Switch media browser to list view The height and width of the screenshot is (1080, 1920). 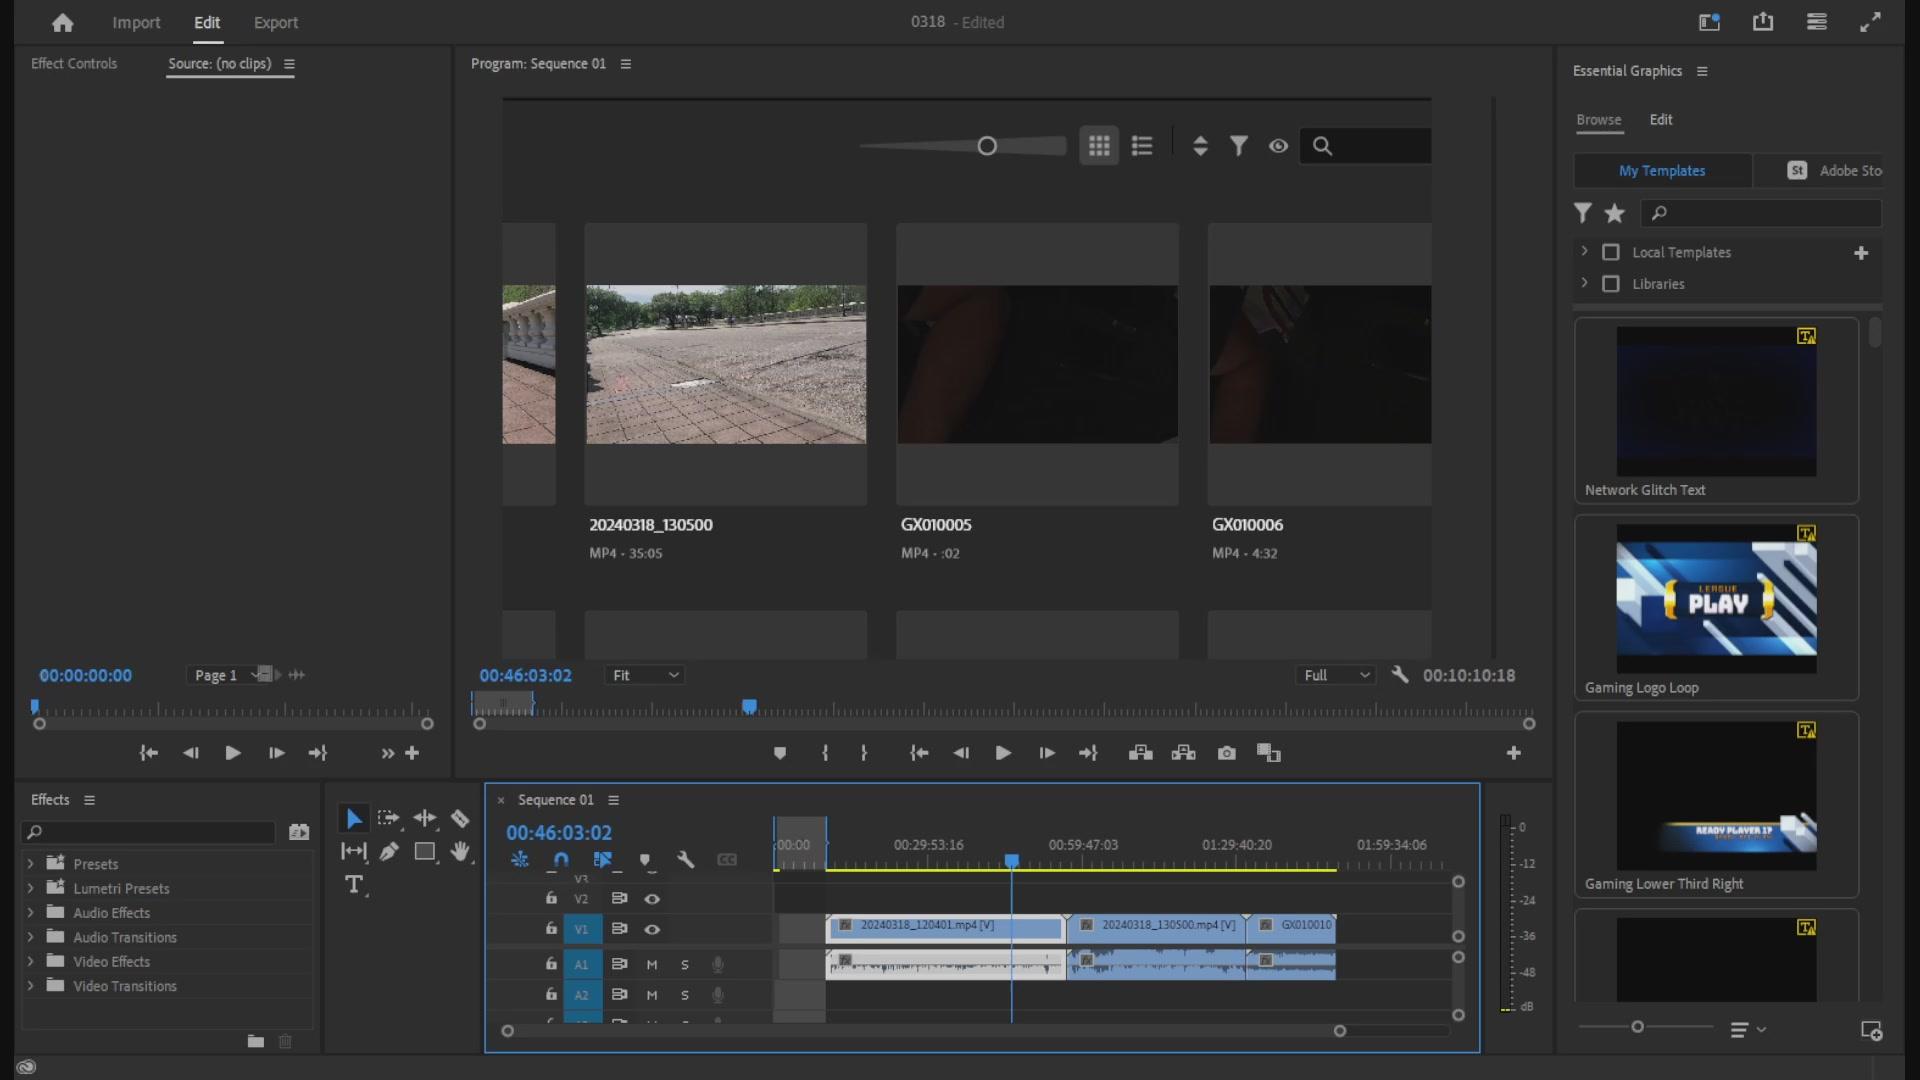pyautogui.click(x=1142, y=146)
